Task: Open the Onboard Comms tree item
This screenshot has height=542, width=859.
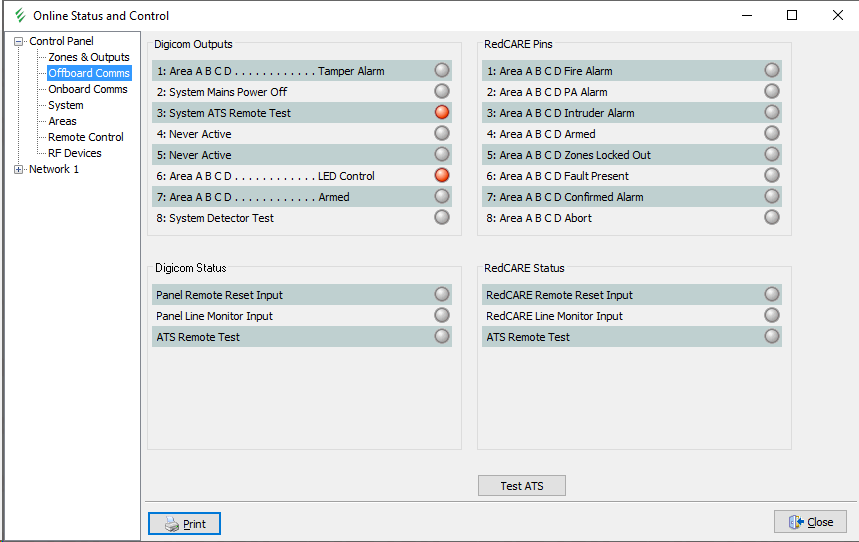Action: coord(88,89)
